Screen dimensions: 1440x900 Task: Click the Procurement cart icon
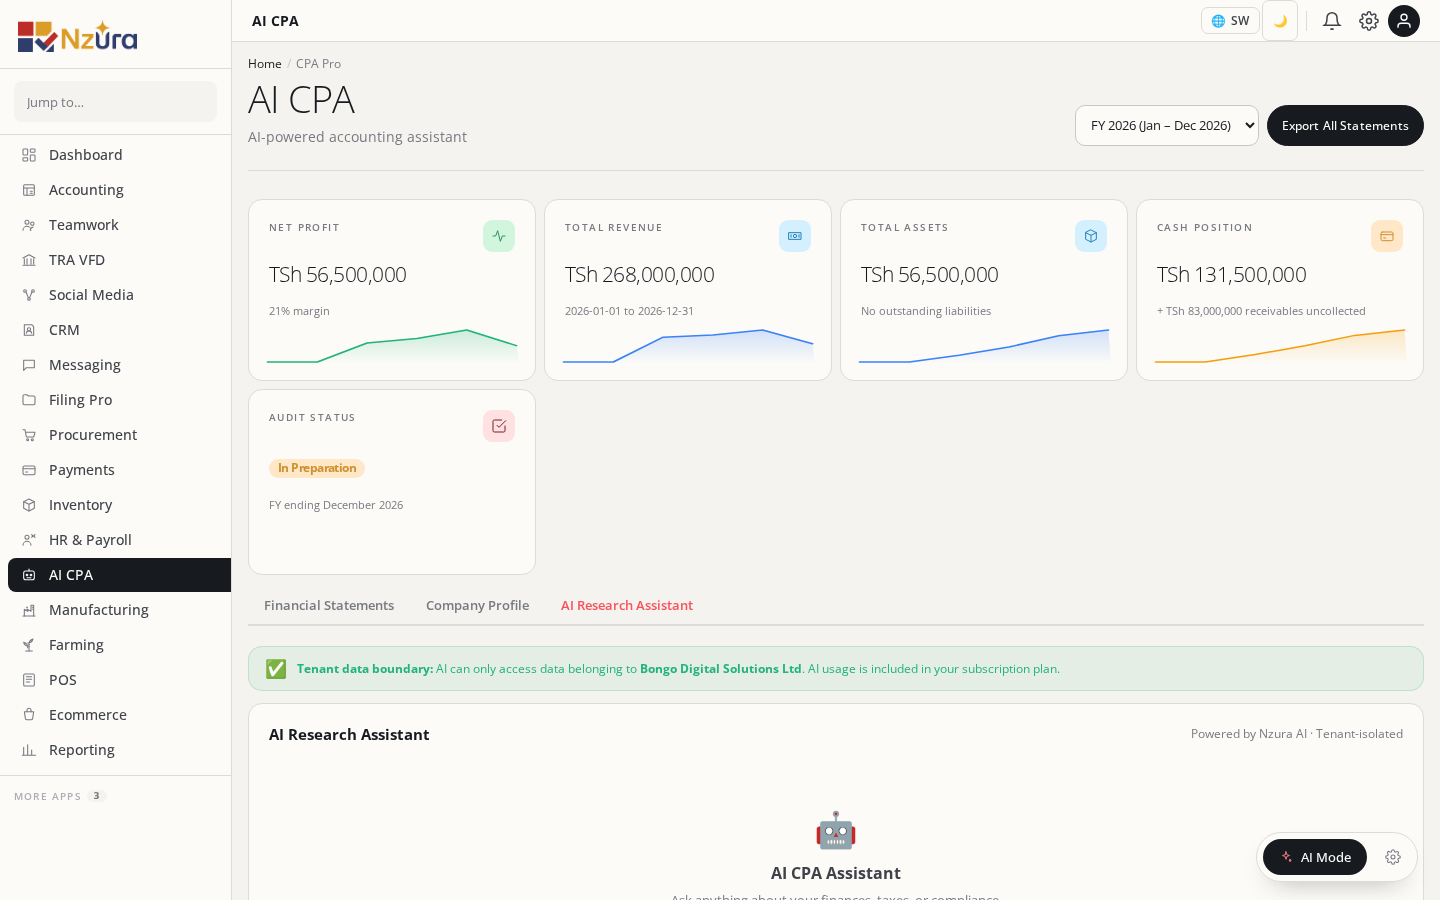[x=29, y=435]
